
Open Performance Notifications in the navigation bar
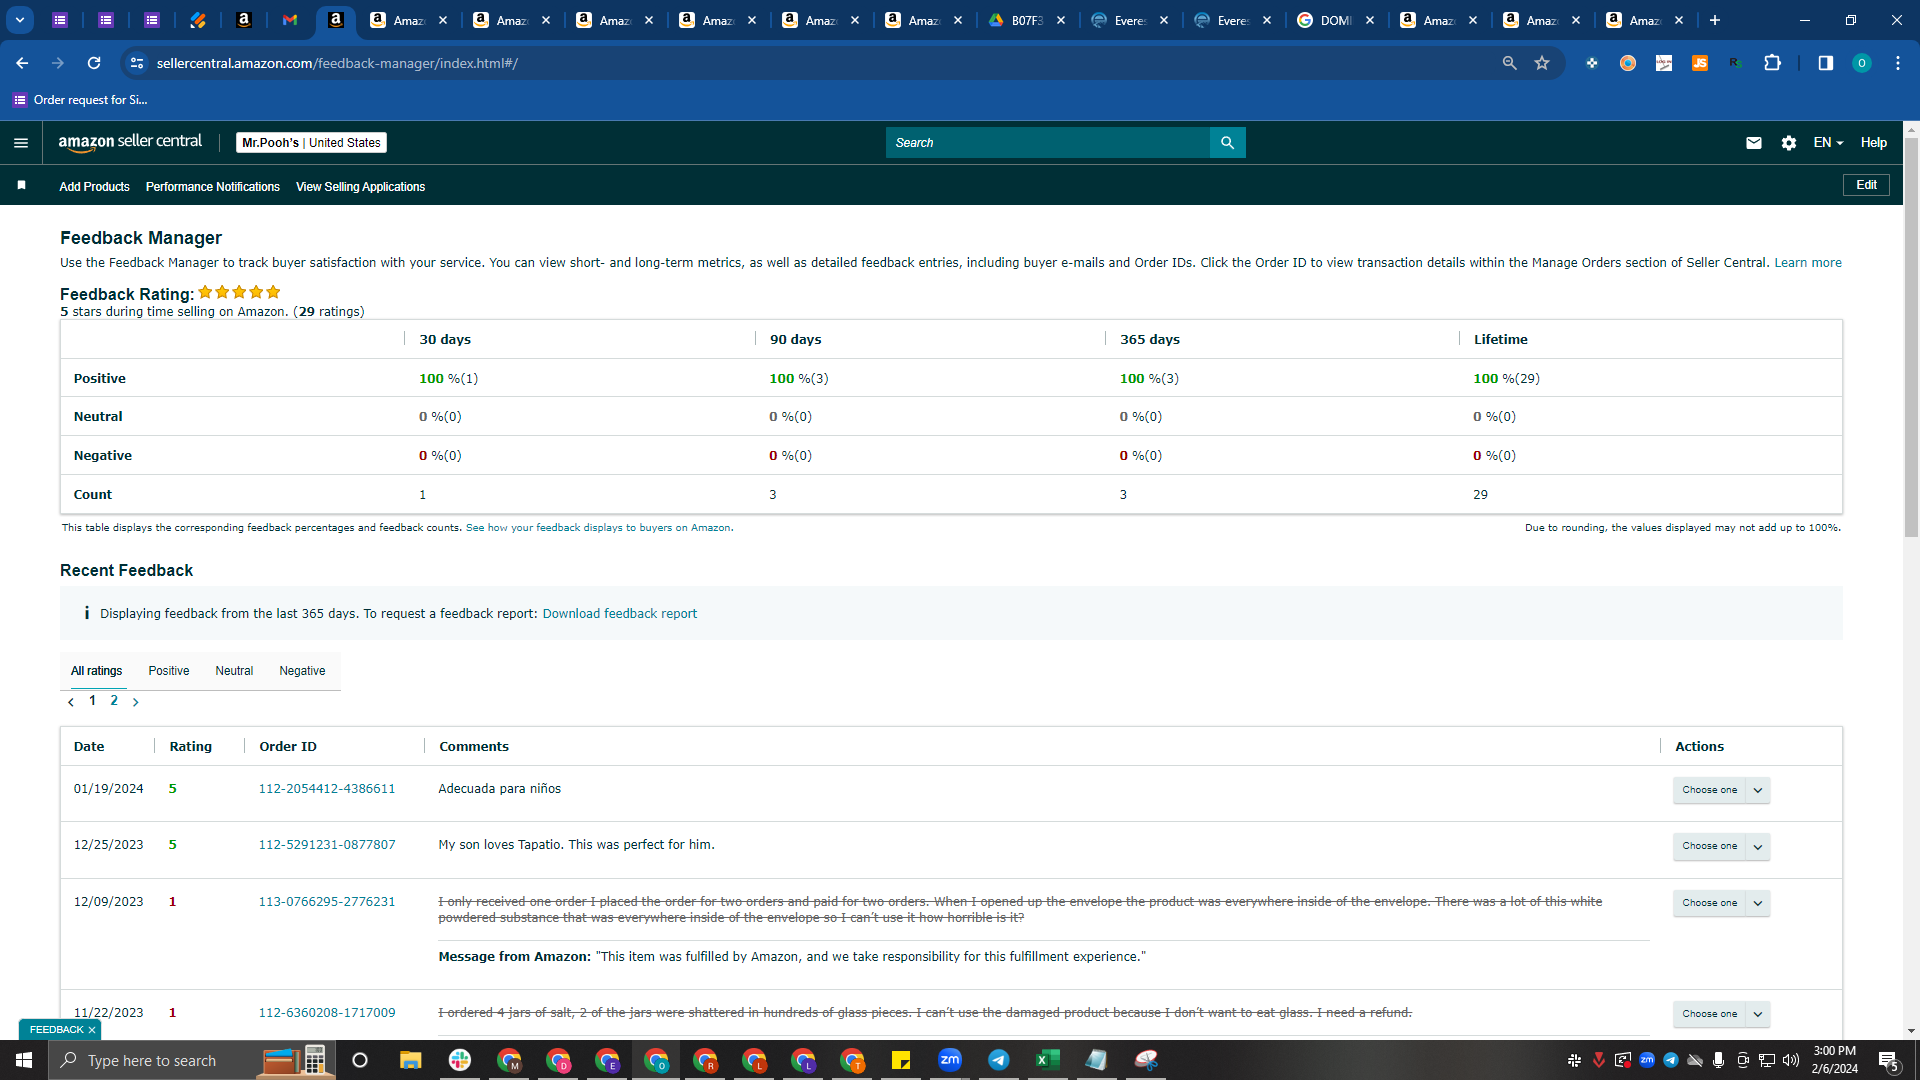point(213,187)
